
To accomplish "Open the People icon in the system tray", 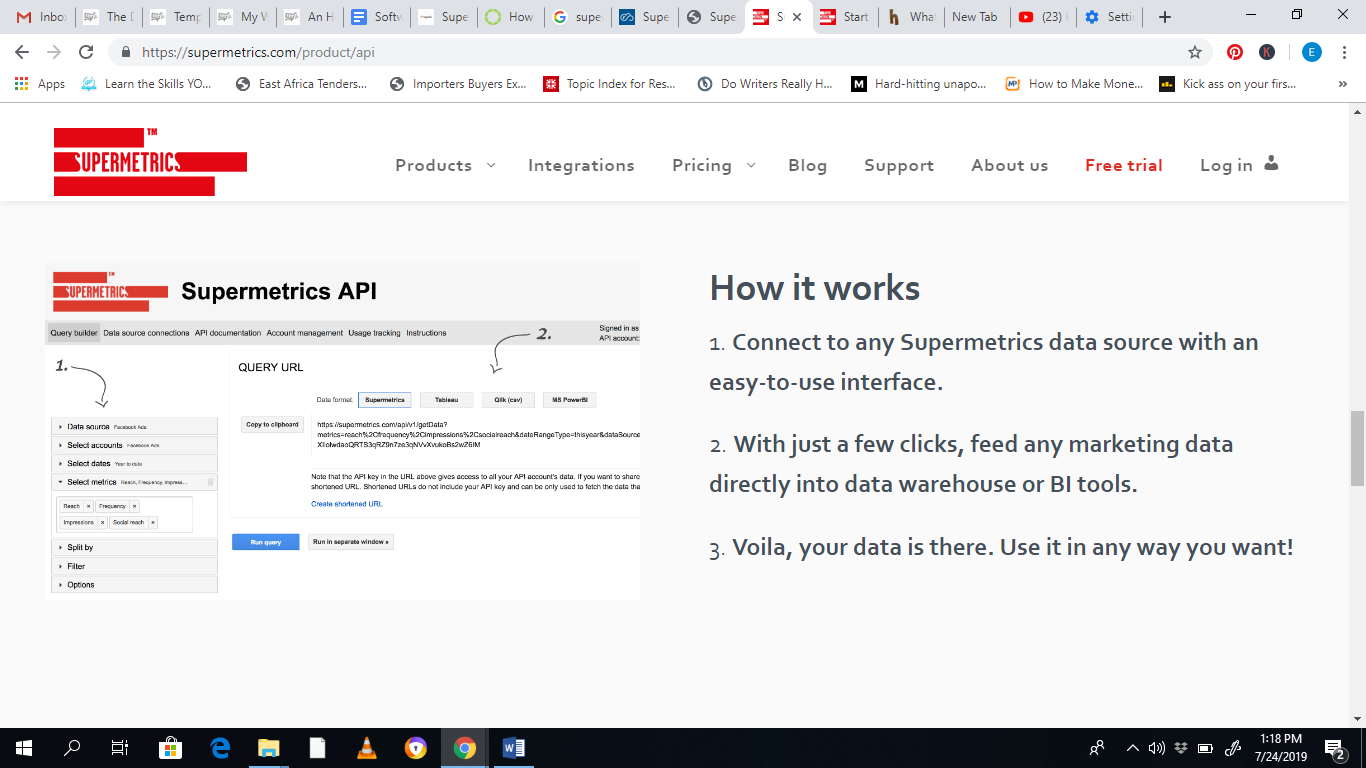I will [x=1097, y=748].
